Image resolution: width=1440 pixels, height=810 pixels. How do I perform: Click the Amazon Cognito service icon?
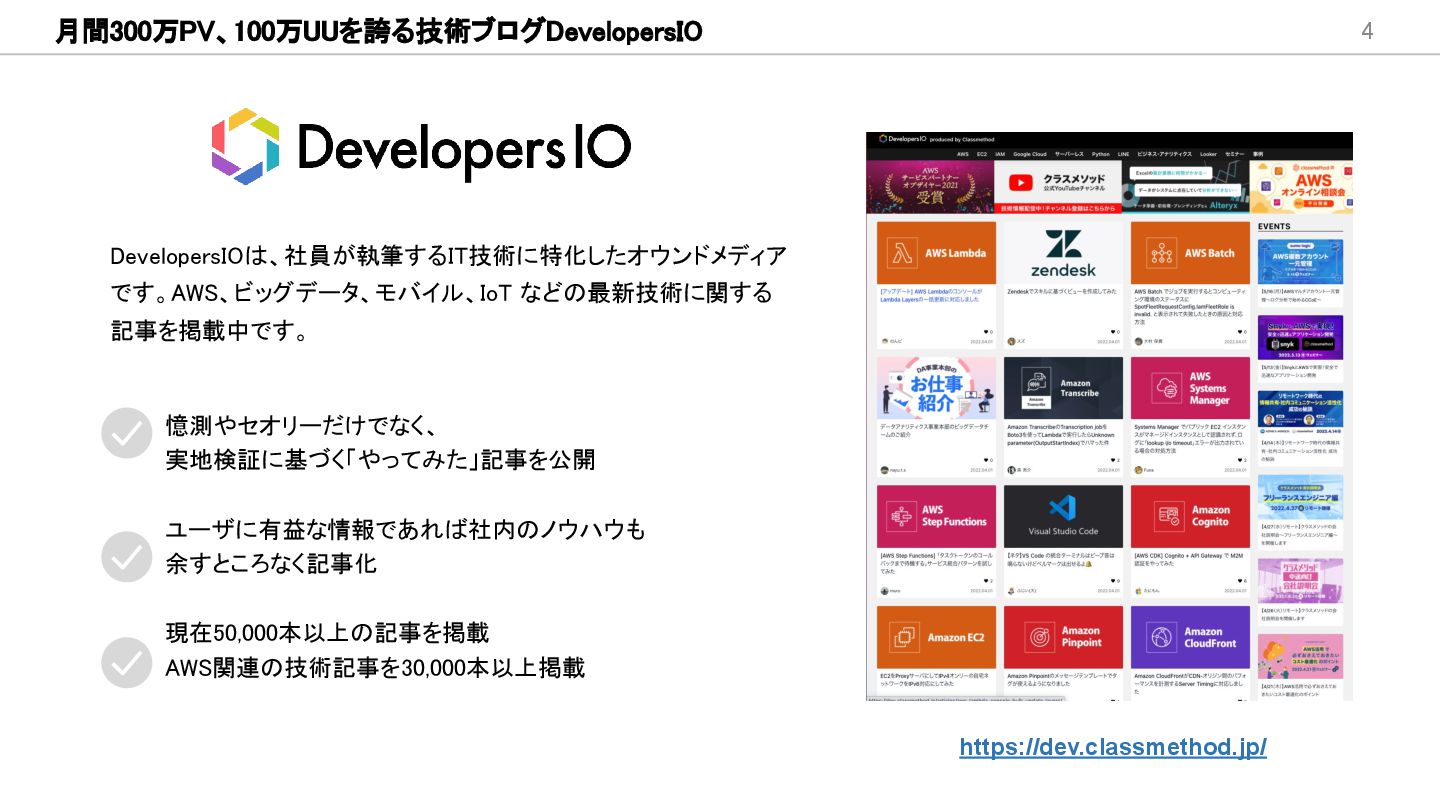point(1168,516)
